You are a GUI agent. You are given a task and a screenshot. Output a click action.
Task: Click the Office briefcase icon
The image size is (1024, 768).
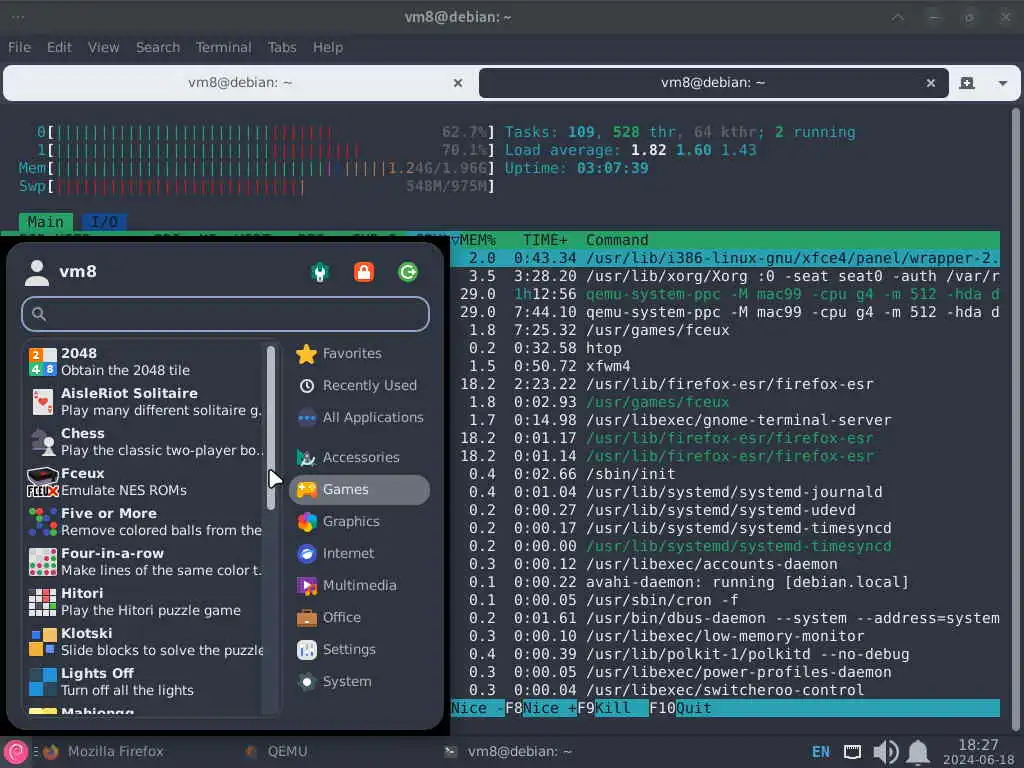[x=306, y=618]
